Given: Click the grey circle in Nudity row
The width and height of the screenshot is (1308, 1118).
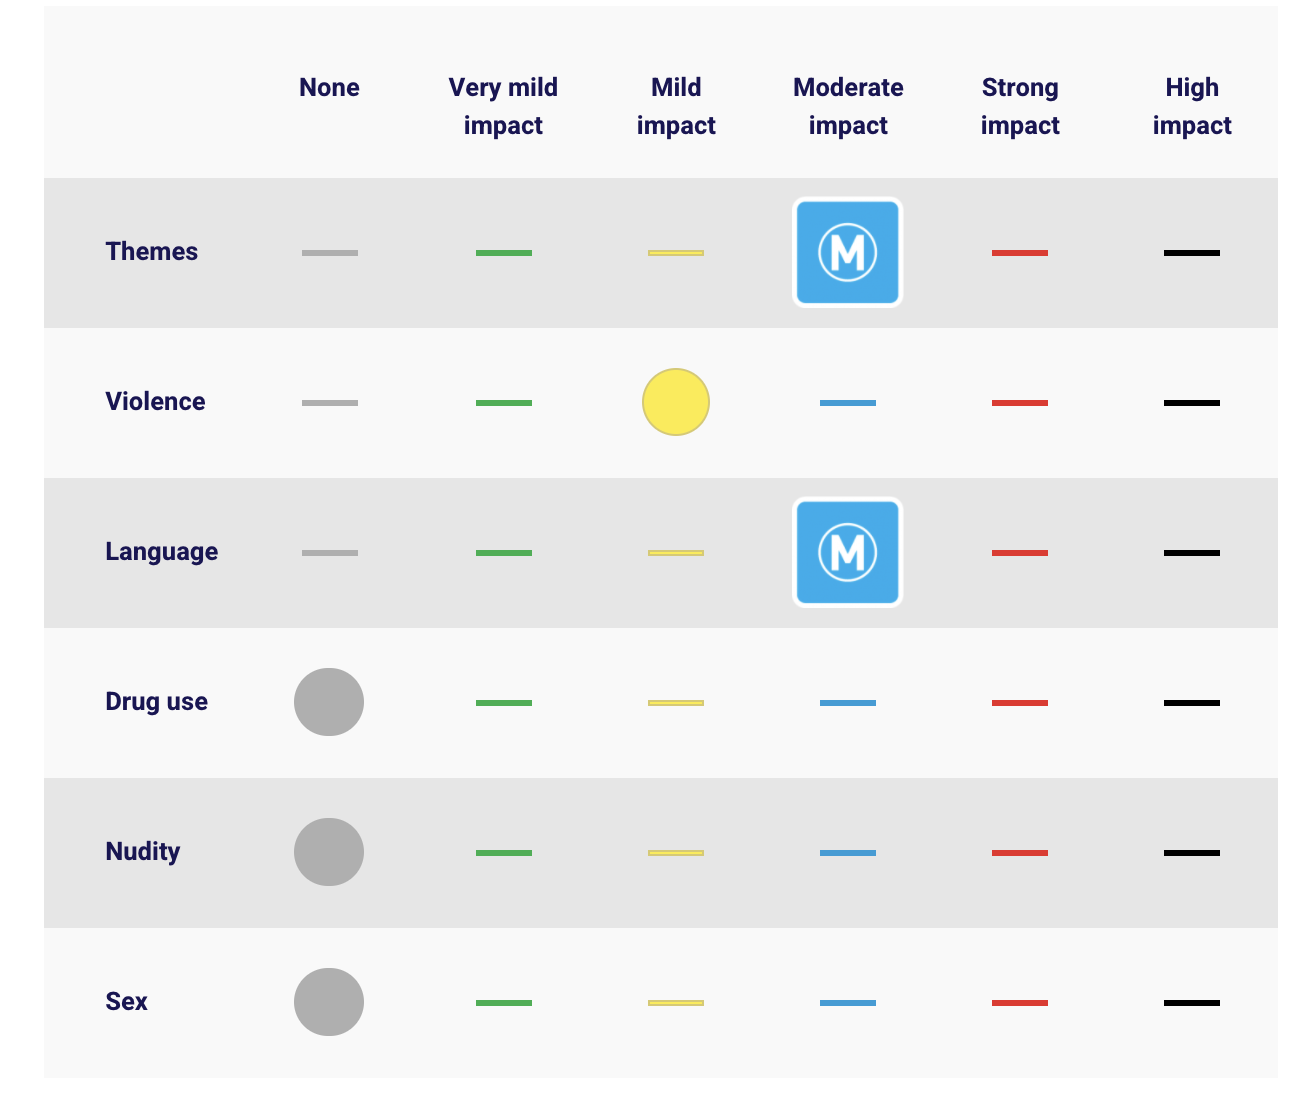Looking at the screenshot, I should pyautogui.click(x=329, y=852).
